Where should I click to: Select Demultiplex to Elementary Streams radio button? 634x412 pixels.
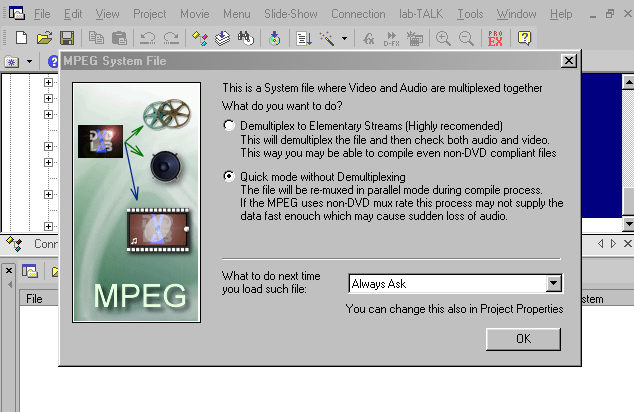tap(229, 125)
